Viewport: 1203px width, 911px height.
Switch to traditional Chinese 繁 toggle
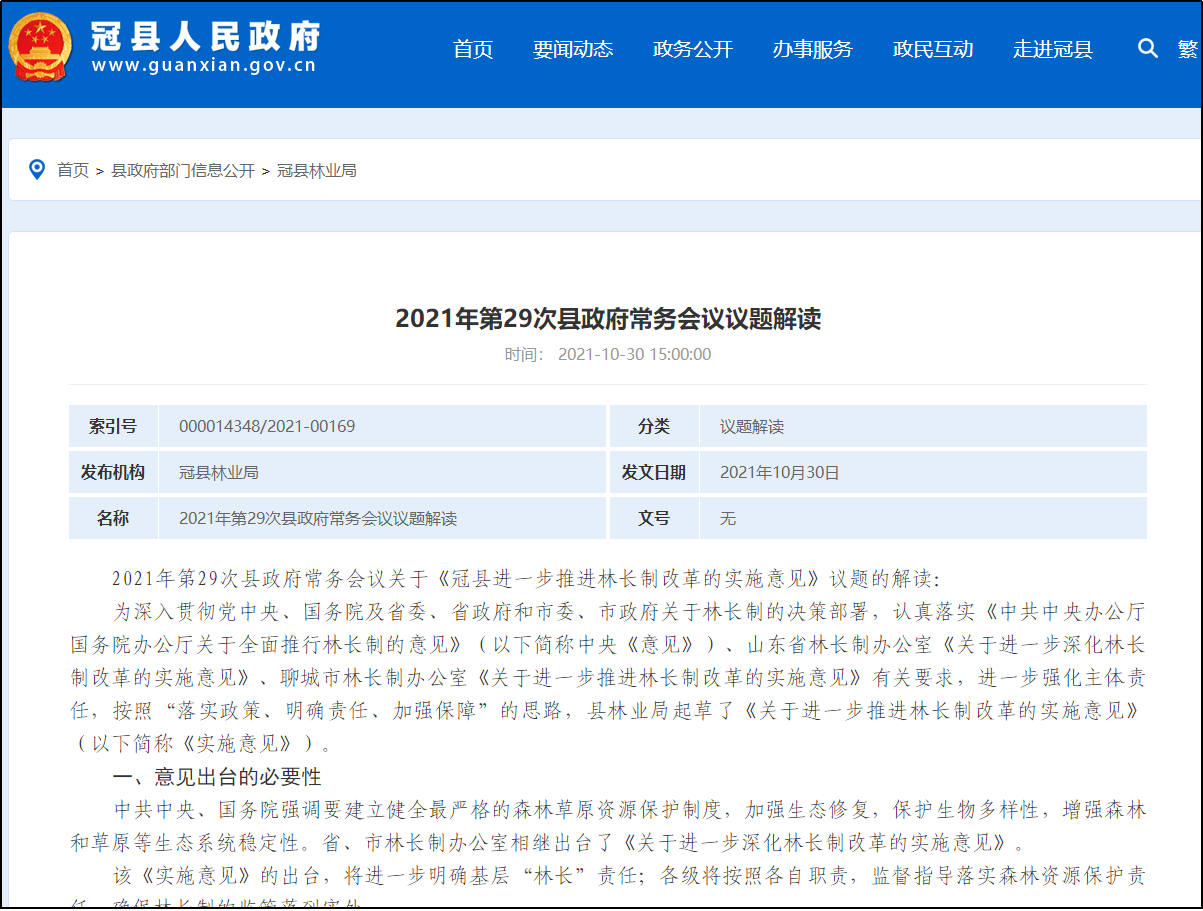coord(1187,49)
